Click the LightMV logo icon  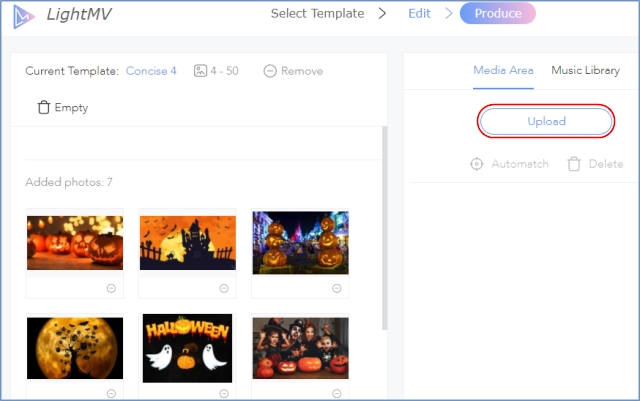pyautogui.click(x=23, y=16)
